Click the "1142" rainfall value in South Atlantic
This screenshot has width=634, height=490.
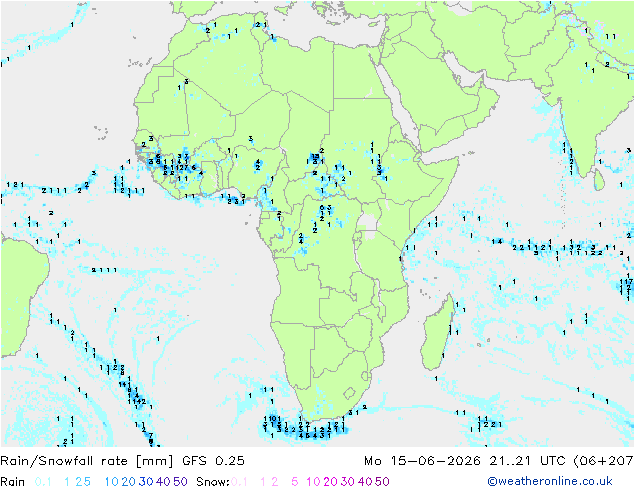pyautogui.click(x=137, y=401)
